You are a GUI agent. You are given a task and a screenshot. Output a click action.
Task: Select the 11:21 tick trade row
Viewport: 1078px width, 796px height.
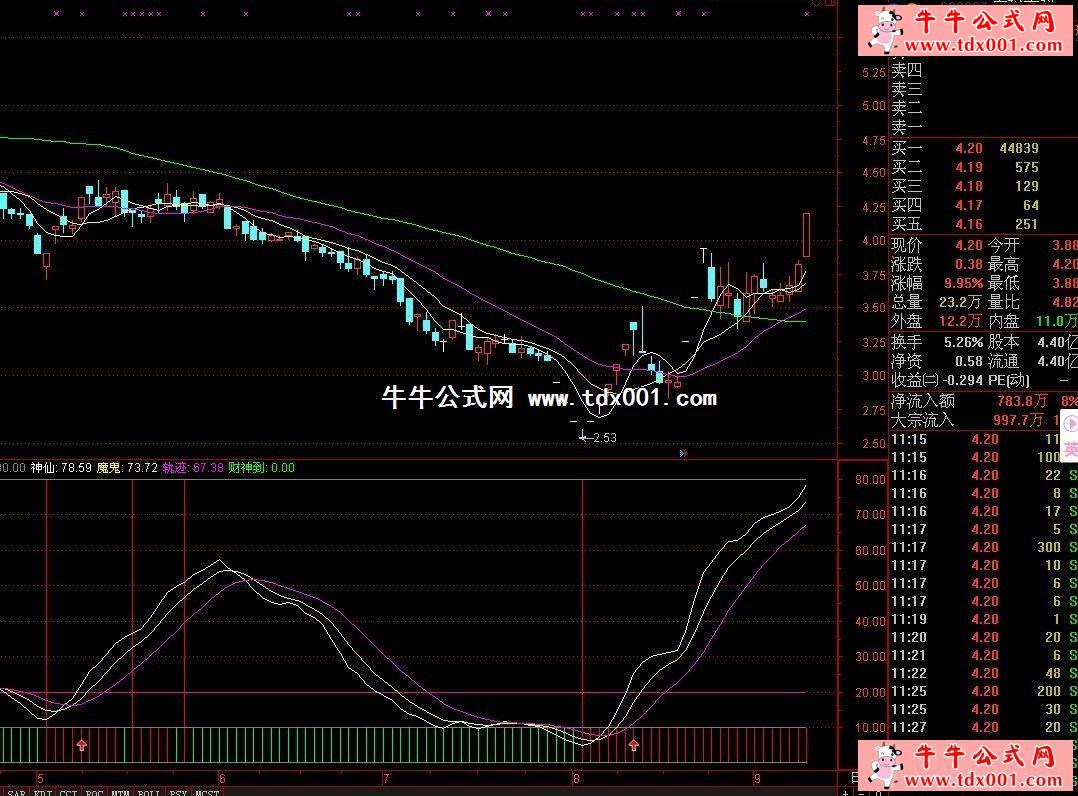(984, 655)
